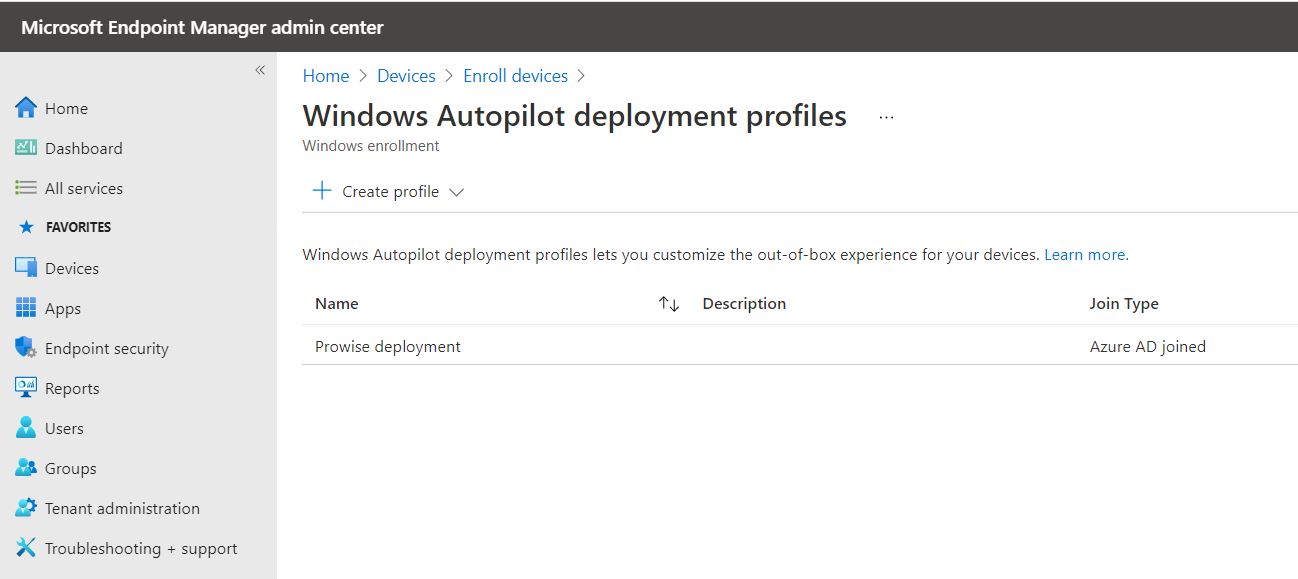
Task: Click the Microsoft Endpoint Manager admin center title
Action: pyautogui.click(x=202, y=28)
